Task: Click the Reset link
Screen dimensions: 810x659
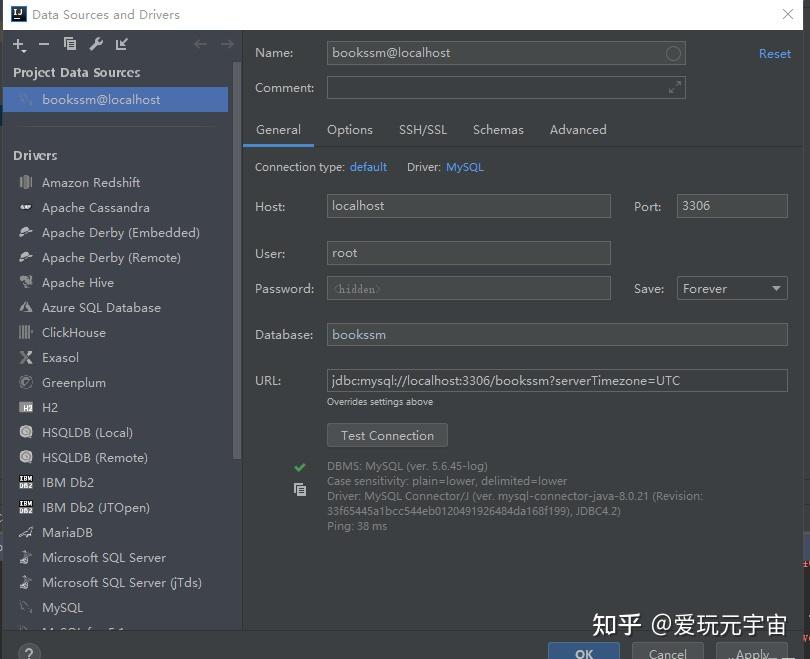Action: (x=774, y=53)
